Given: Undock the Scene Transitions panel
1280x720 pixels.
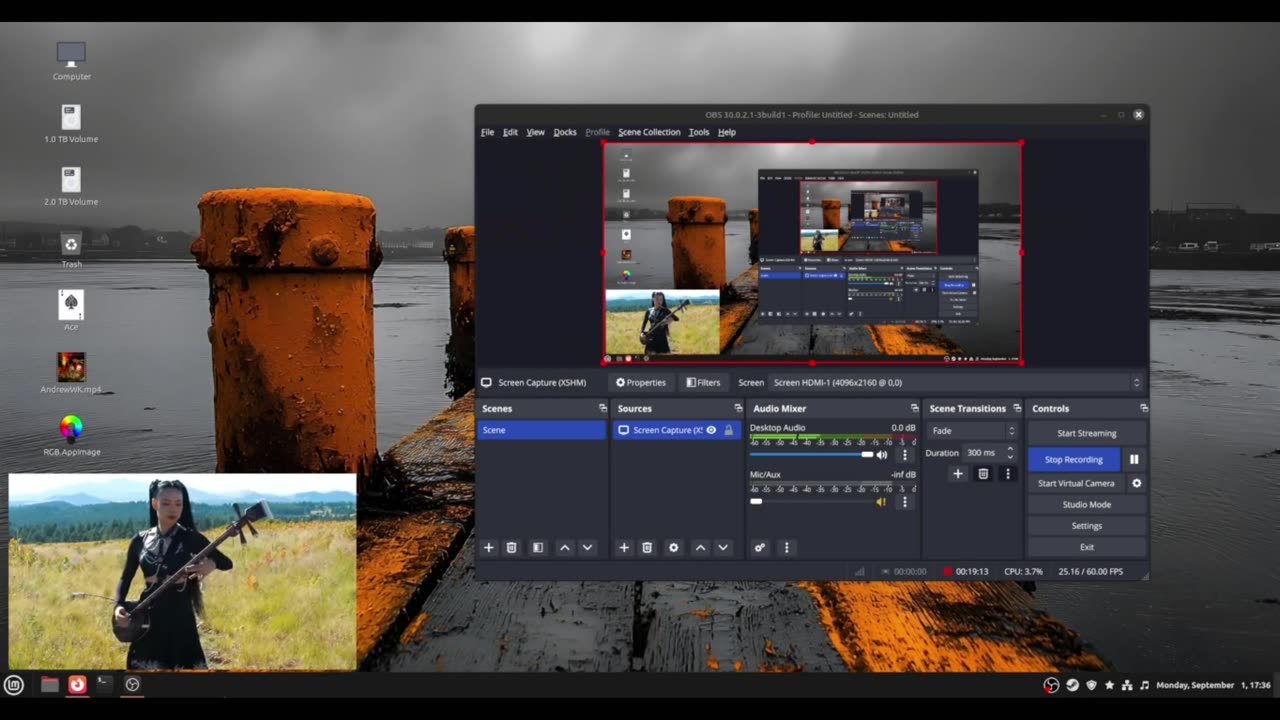Looking at the screenshot, I should tap(1017, 408).
